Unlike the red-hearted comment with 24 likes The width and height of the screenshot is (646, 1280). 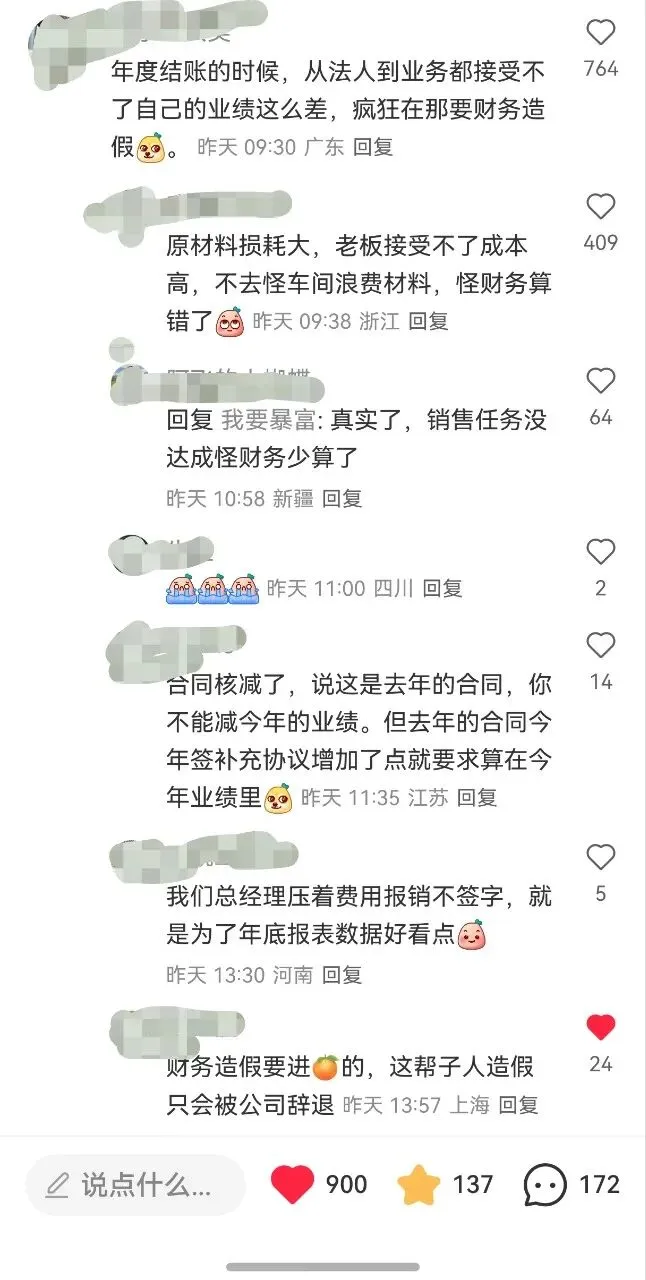600,1027
